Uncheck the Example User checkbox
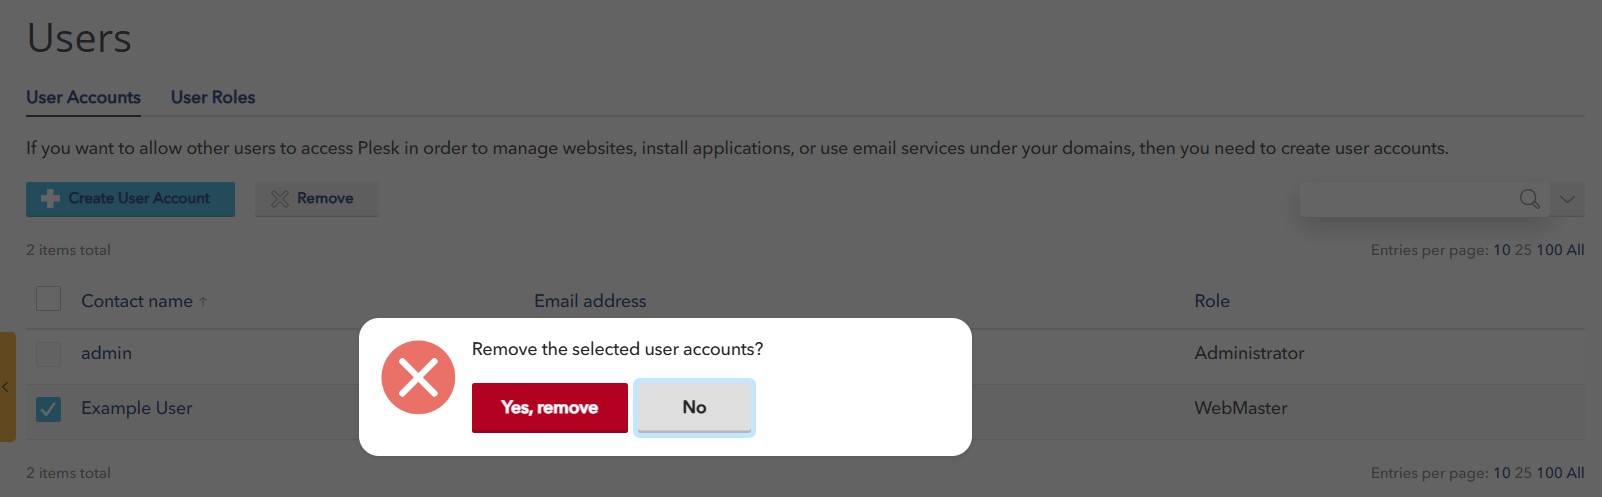The image size is (1602, 497). point(48,409)
